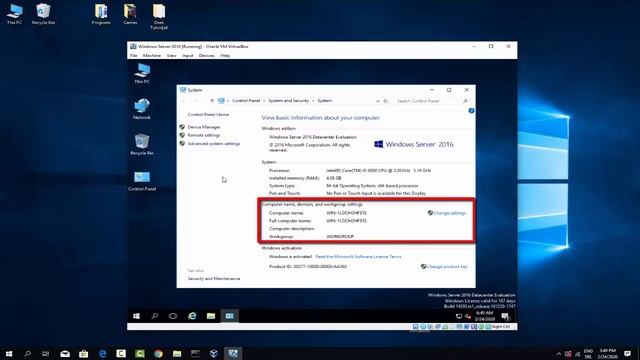Open the Games folder on host desktop
640x360 pixels.
(130, 14)
